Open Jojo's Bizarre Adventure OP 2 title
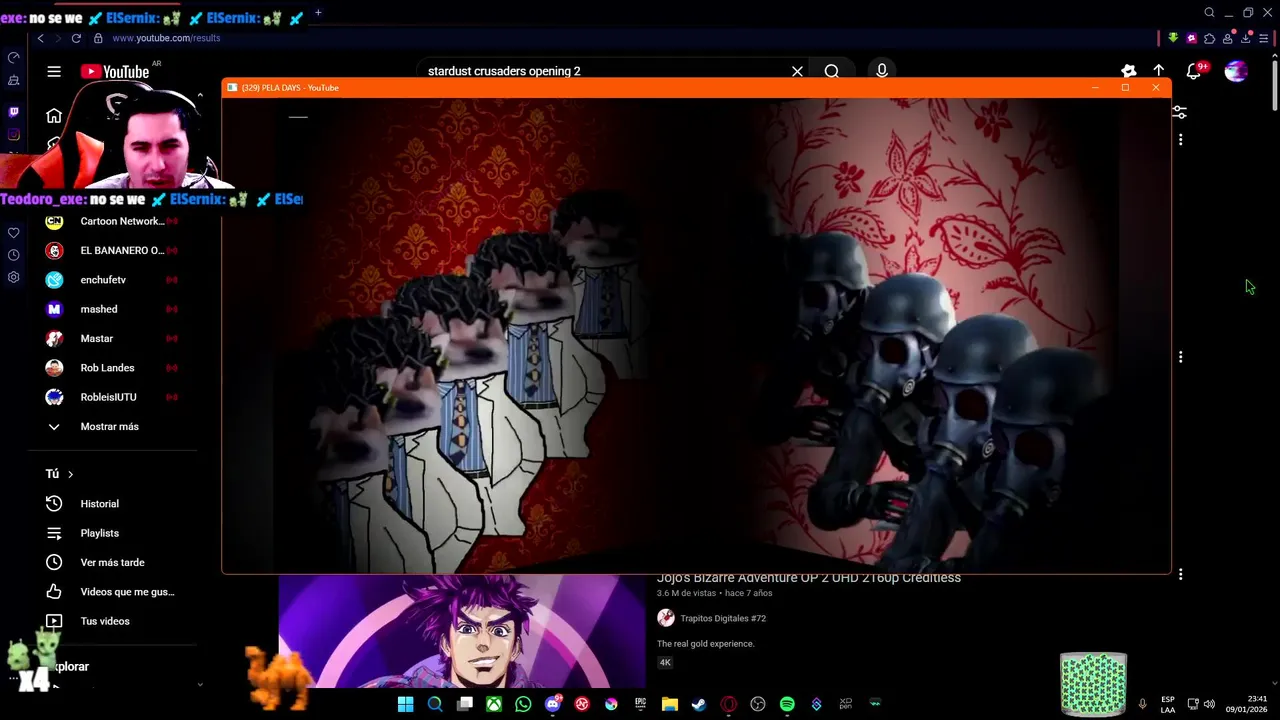Screen dimensions: 1280x720 click(809, 578)
